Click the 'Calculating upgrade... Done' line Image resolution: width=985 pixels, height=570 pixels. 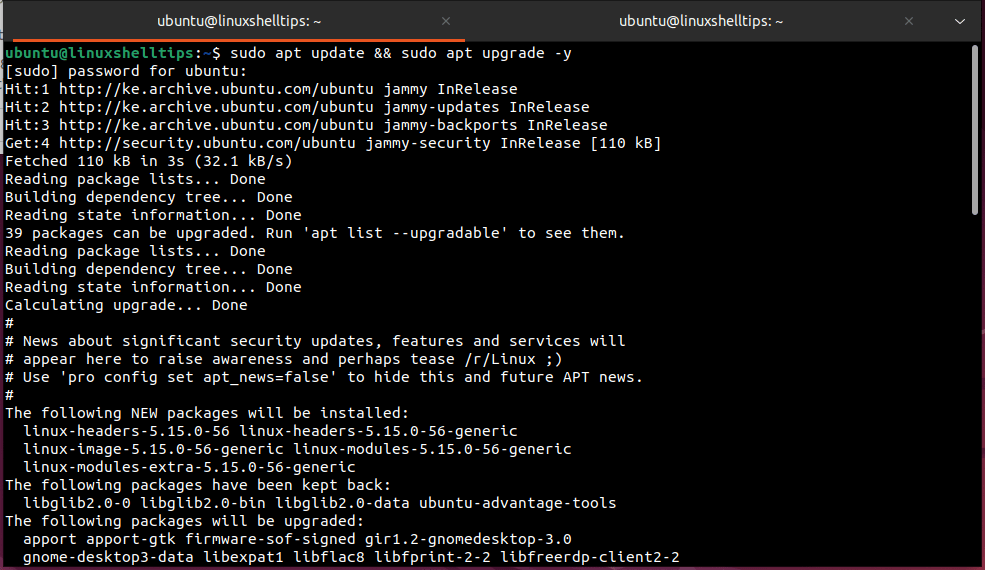pos(126,305)
